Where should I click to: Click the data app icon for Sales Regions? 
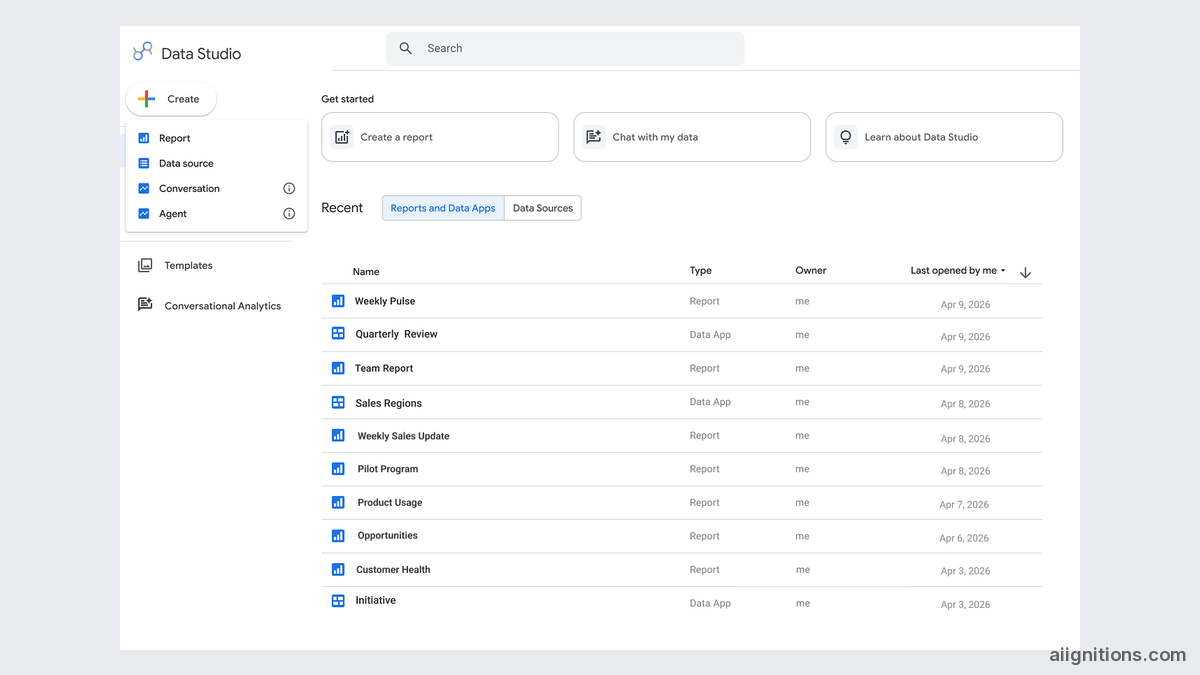(338, 402)
